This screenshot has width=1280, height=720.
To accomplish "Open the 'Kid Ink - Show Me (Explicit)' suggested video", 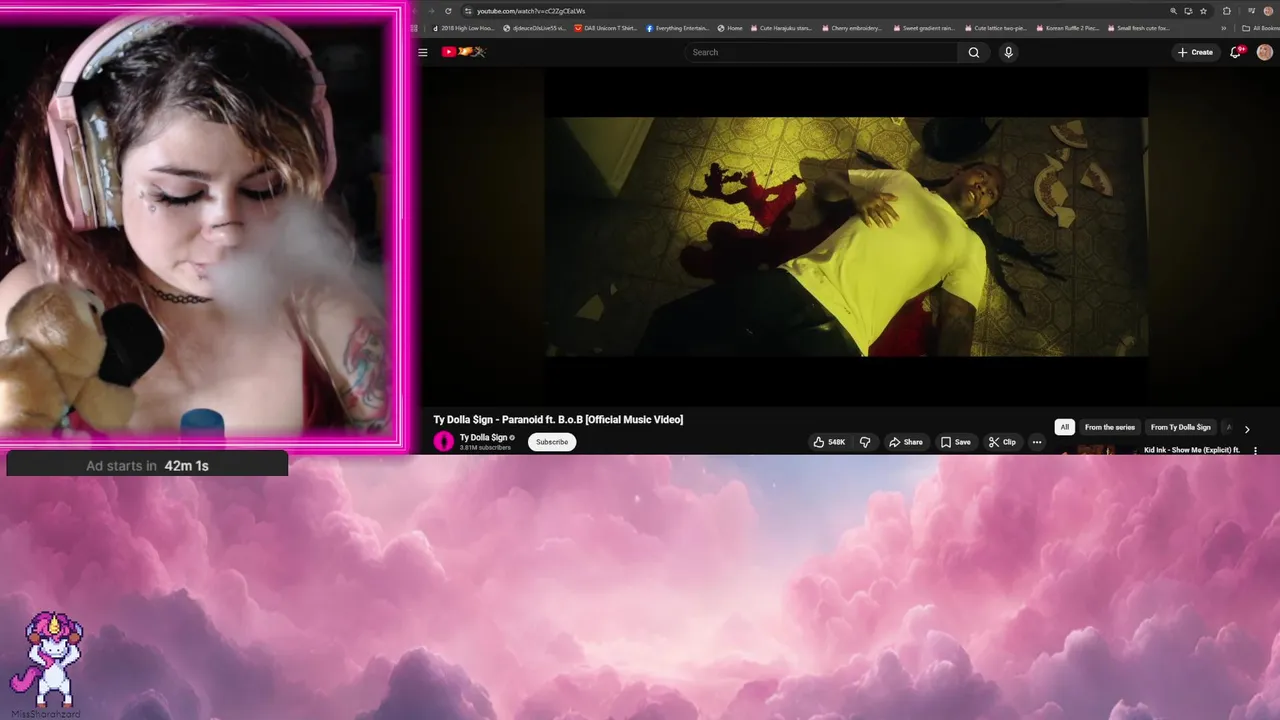I will click(1191, 450).
